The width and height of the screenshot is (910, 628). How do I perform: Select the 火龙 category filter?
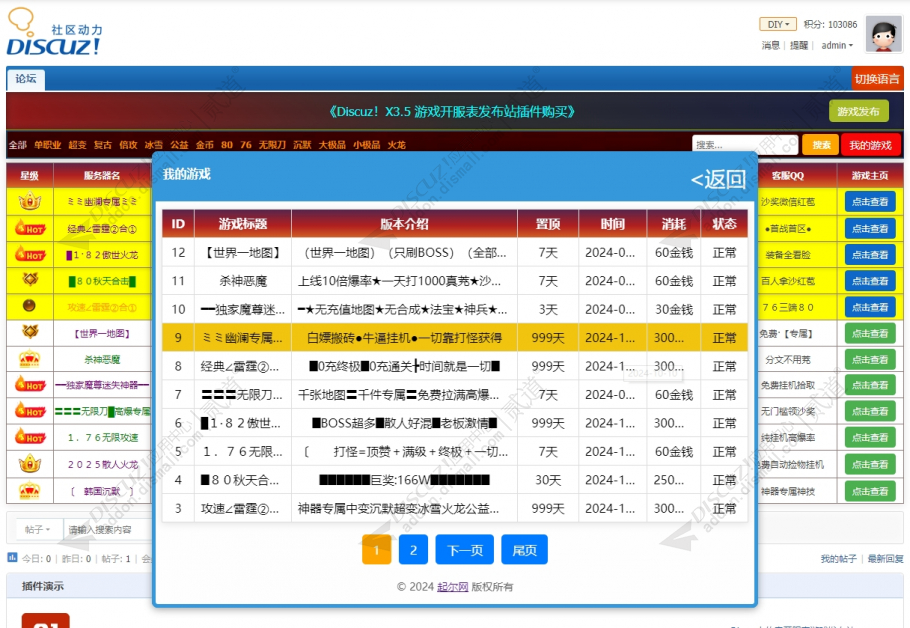[x=396, y=145]
